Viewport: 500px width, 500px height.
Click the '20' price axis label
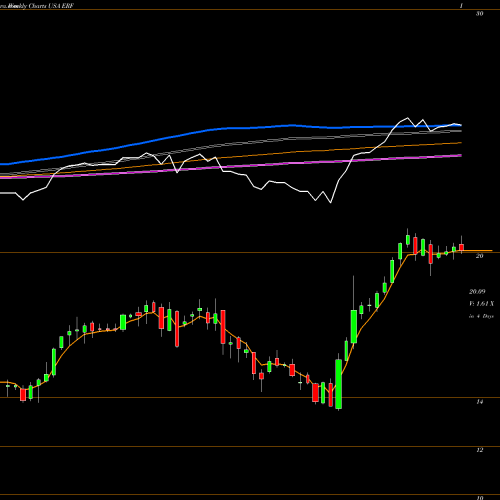point(479,256)
